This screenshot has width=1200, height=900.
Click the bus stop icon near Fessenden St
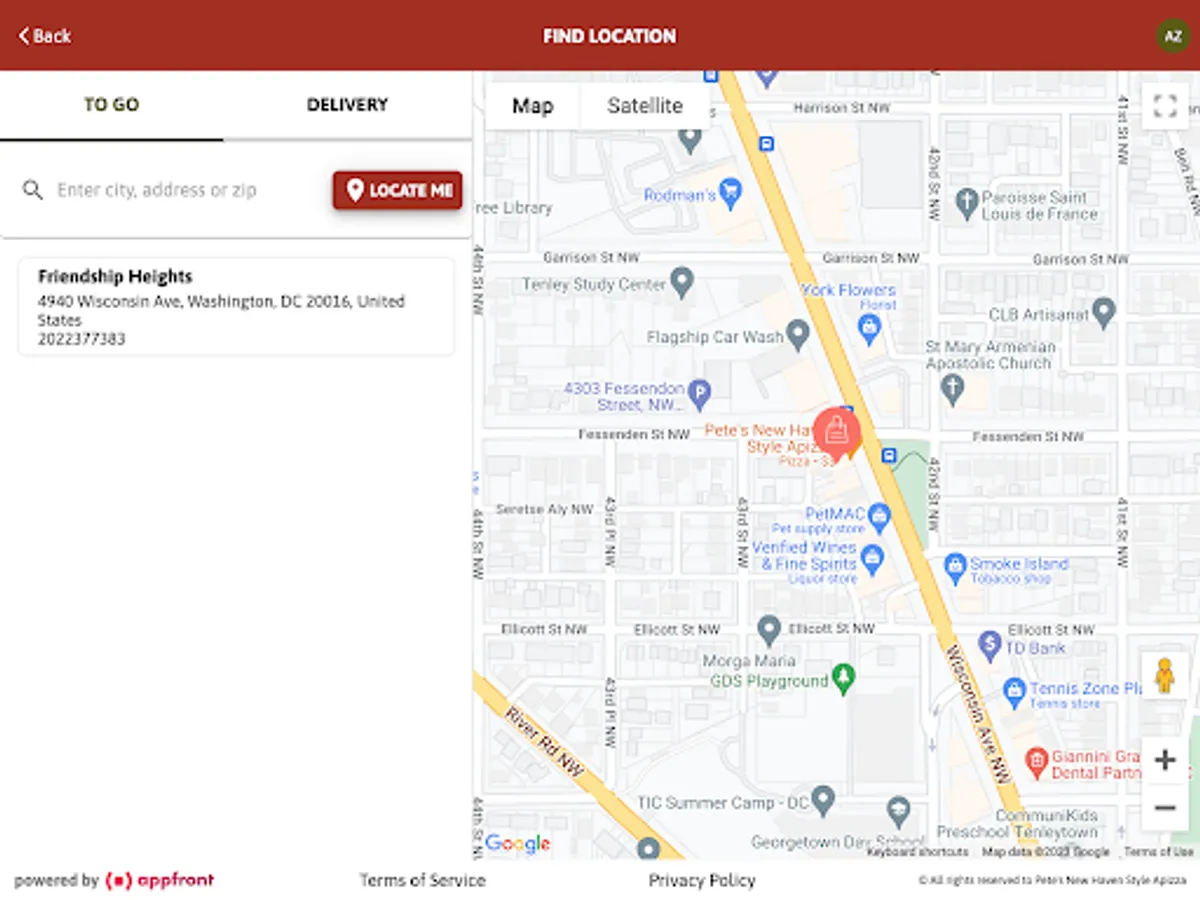coord(888,456)
